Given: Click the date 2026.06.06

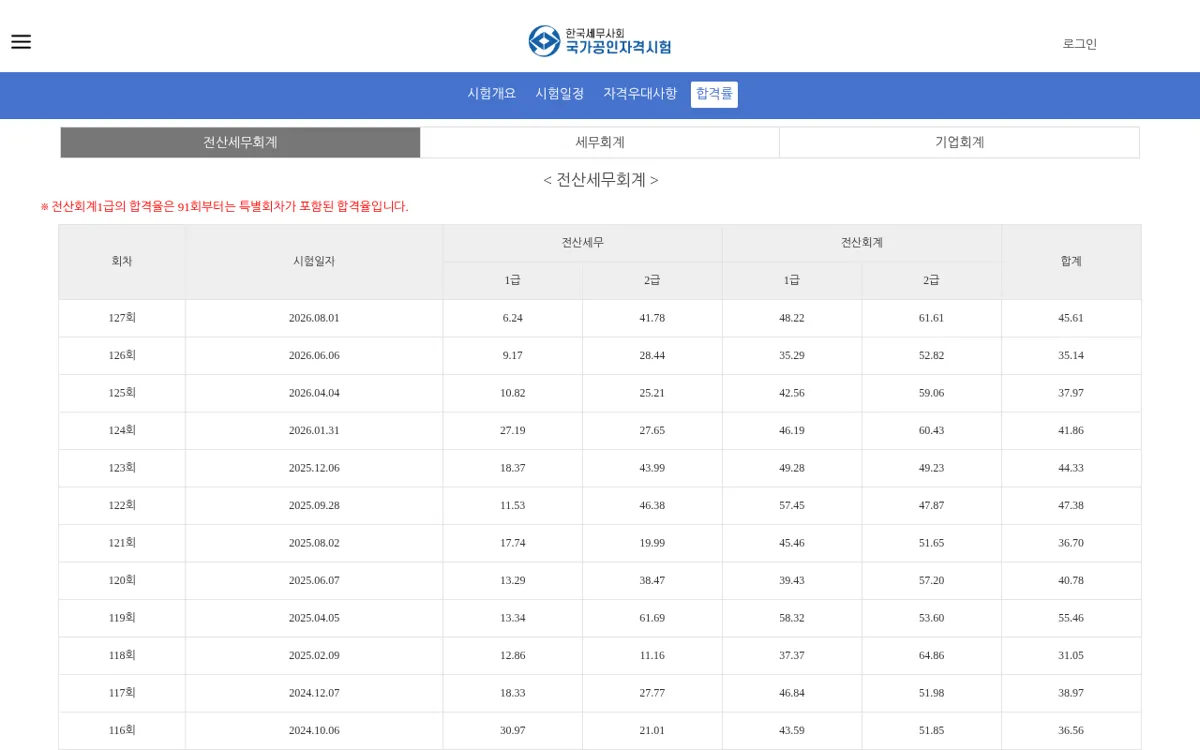Looking at the screenshot, I should (x=314, y=355).
